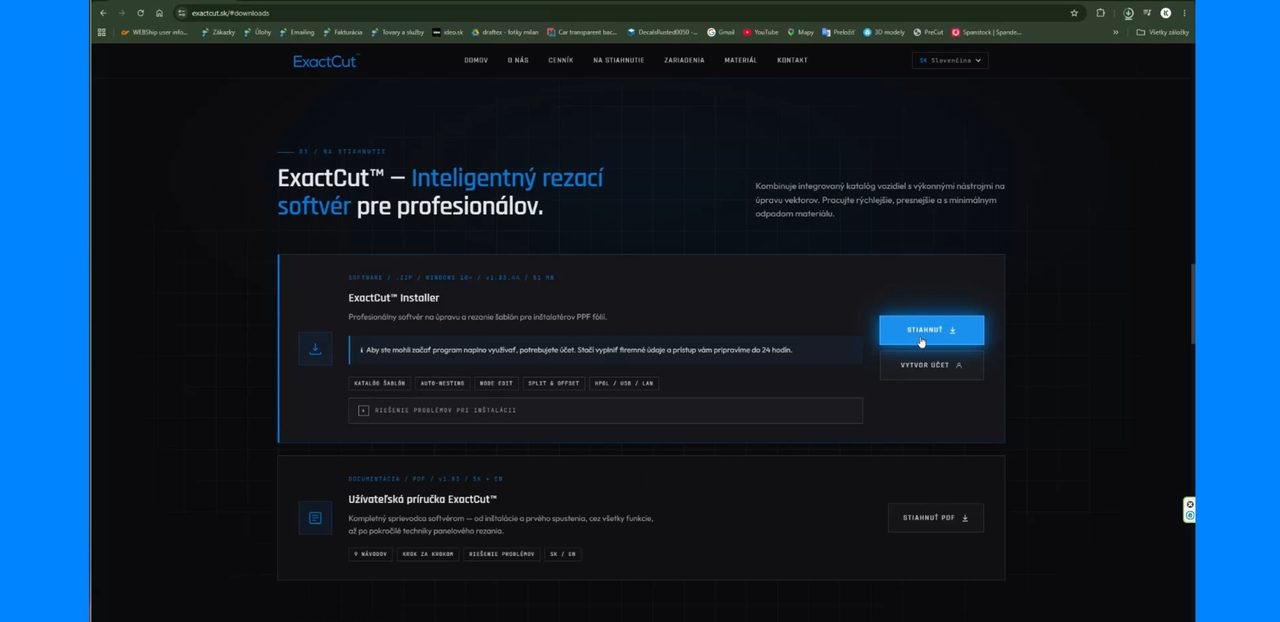The height and width of the screenshot is (622, 1280).
Task: Go to DOMOV in the site navigation
Action: (x=476, y=60)
